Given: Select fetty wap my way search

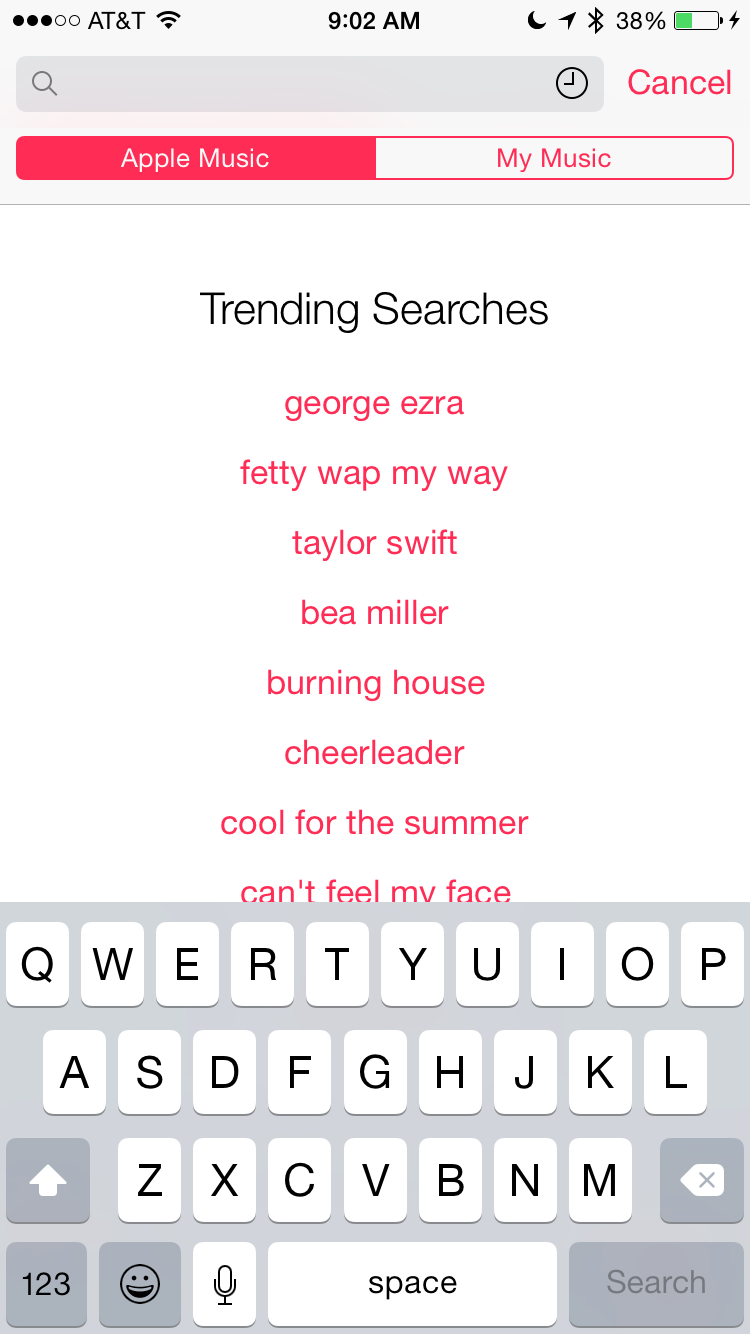Looking at the screenshot, I should tap(374, 473).
